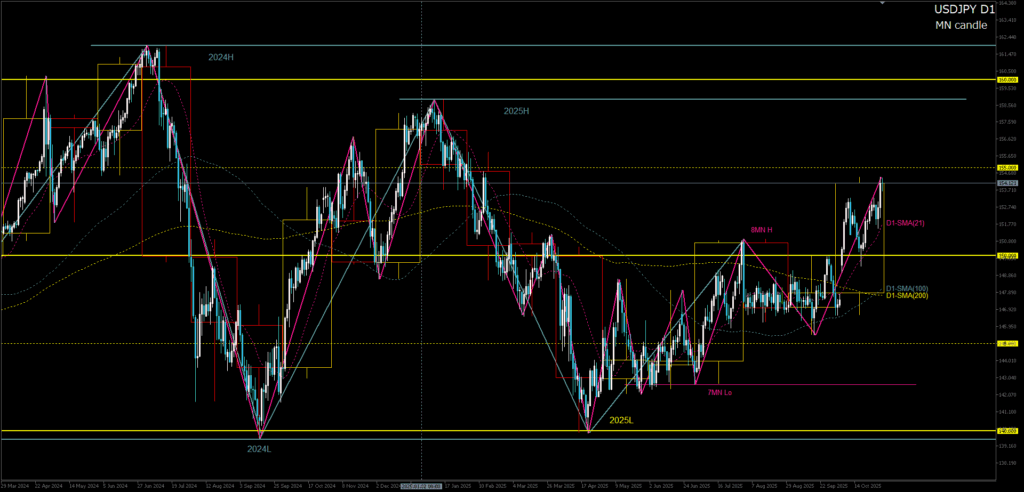The image size is (1024, 492).
Task: Select the D1-SMA(100) indicator label
Action: (x=909, y=288)
